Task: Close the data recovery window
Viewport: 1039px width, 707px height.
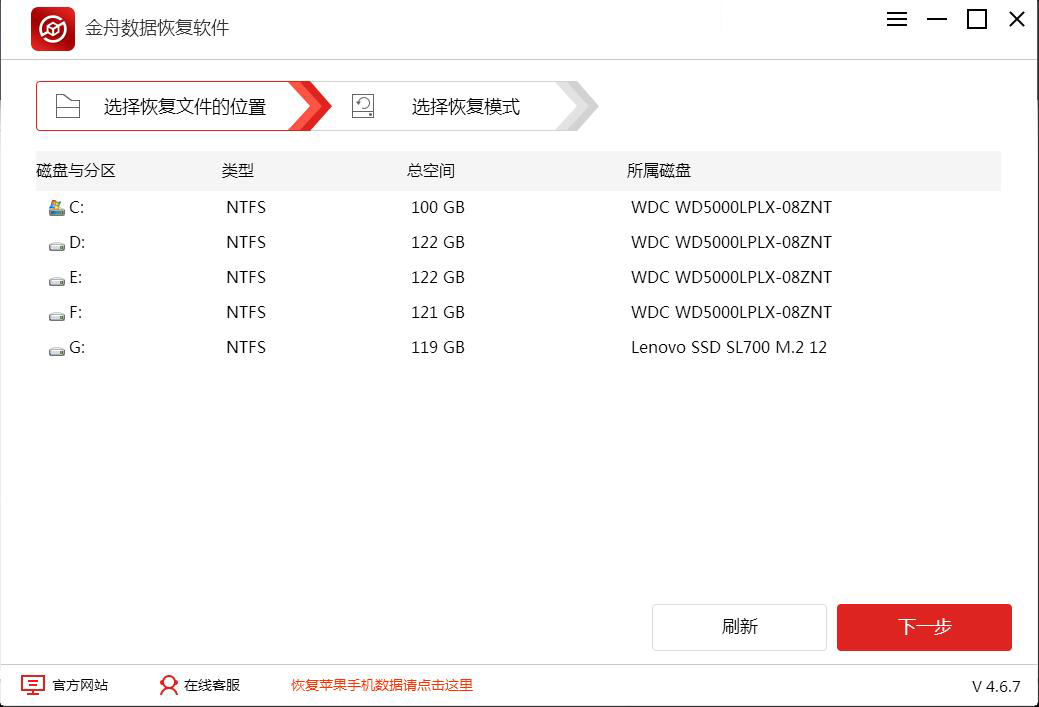Action: pos(1016,19)
